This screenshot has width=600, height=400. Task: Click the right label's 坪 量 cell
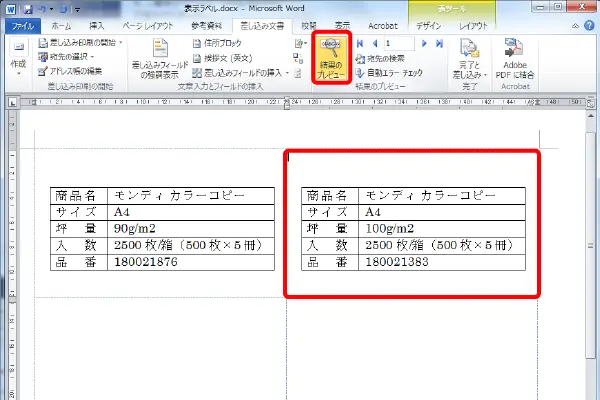tap(330, 229)
